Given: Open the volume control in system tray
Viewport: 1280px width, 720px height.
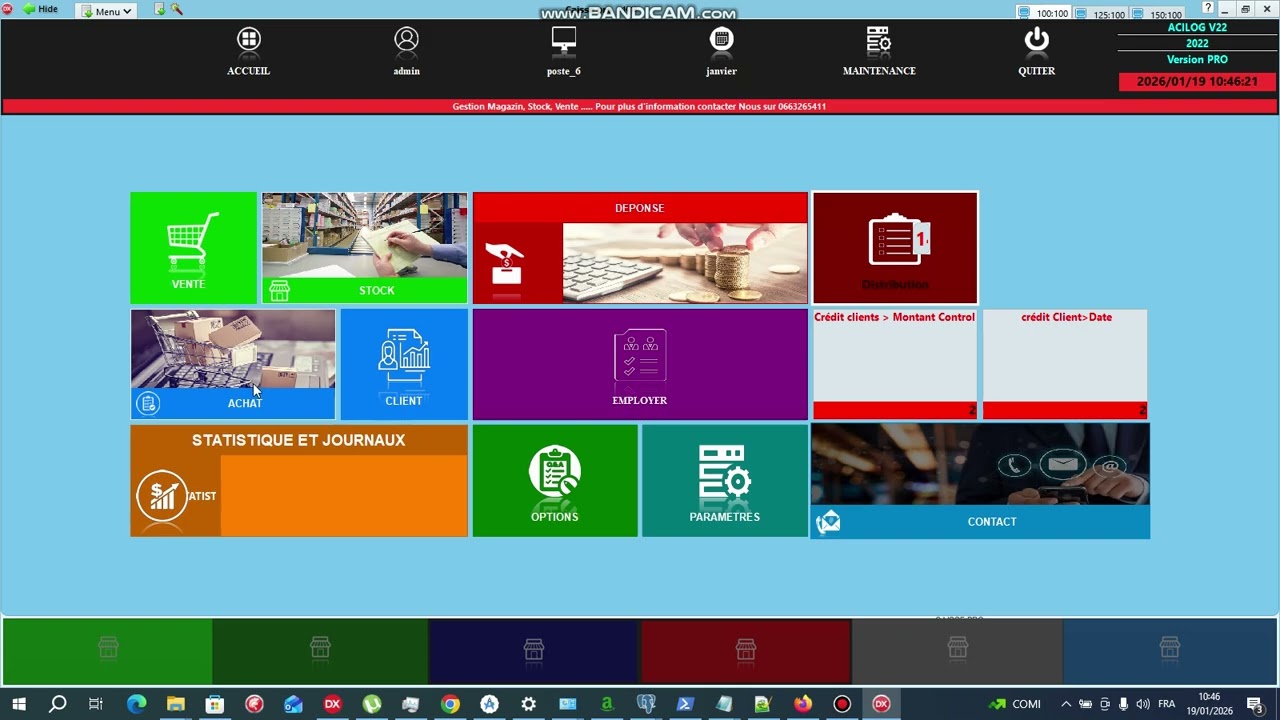Looking at the screenshot, I should pyautogui.click(x=1142, y=704).
